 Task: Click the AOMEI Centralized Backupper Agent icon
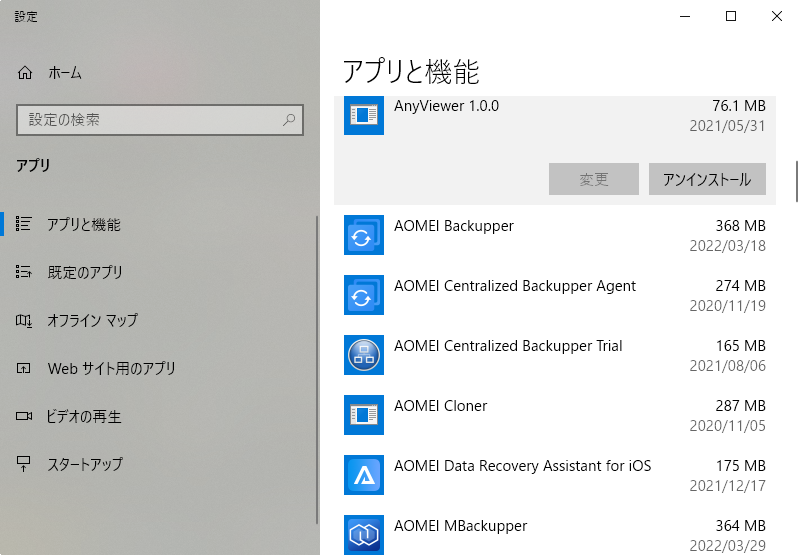click(x=364, y=295)
